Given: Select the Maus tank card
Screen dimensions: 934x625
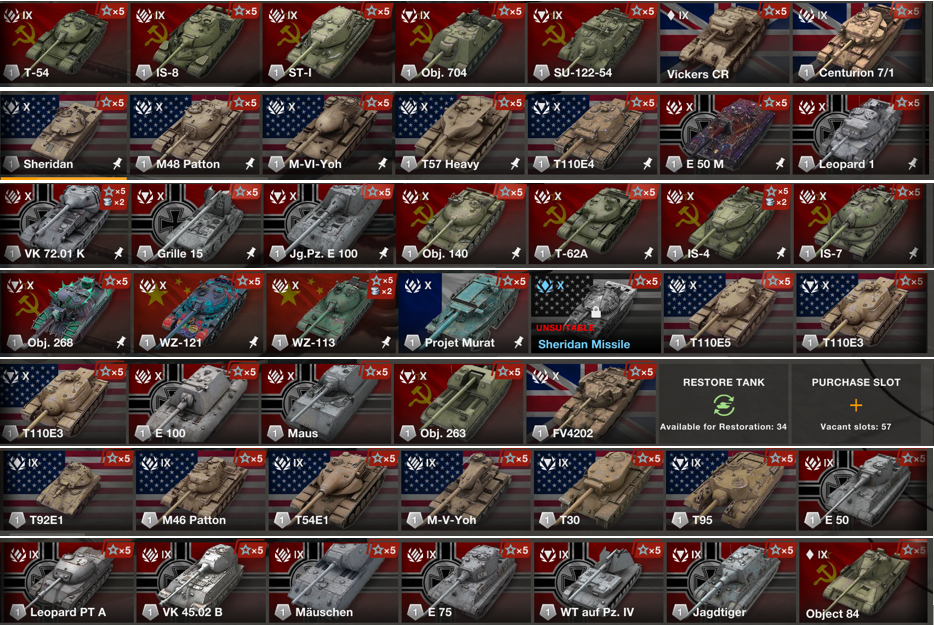Looking at the screenshot, I should (x=326, y=404).
